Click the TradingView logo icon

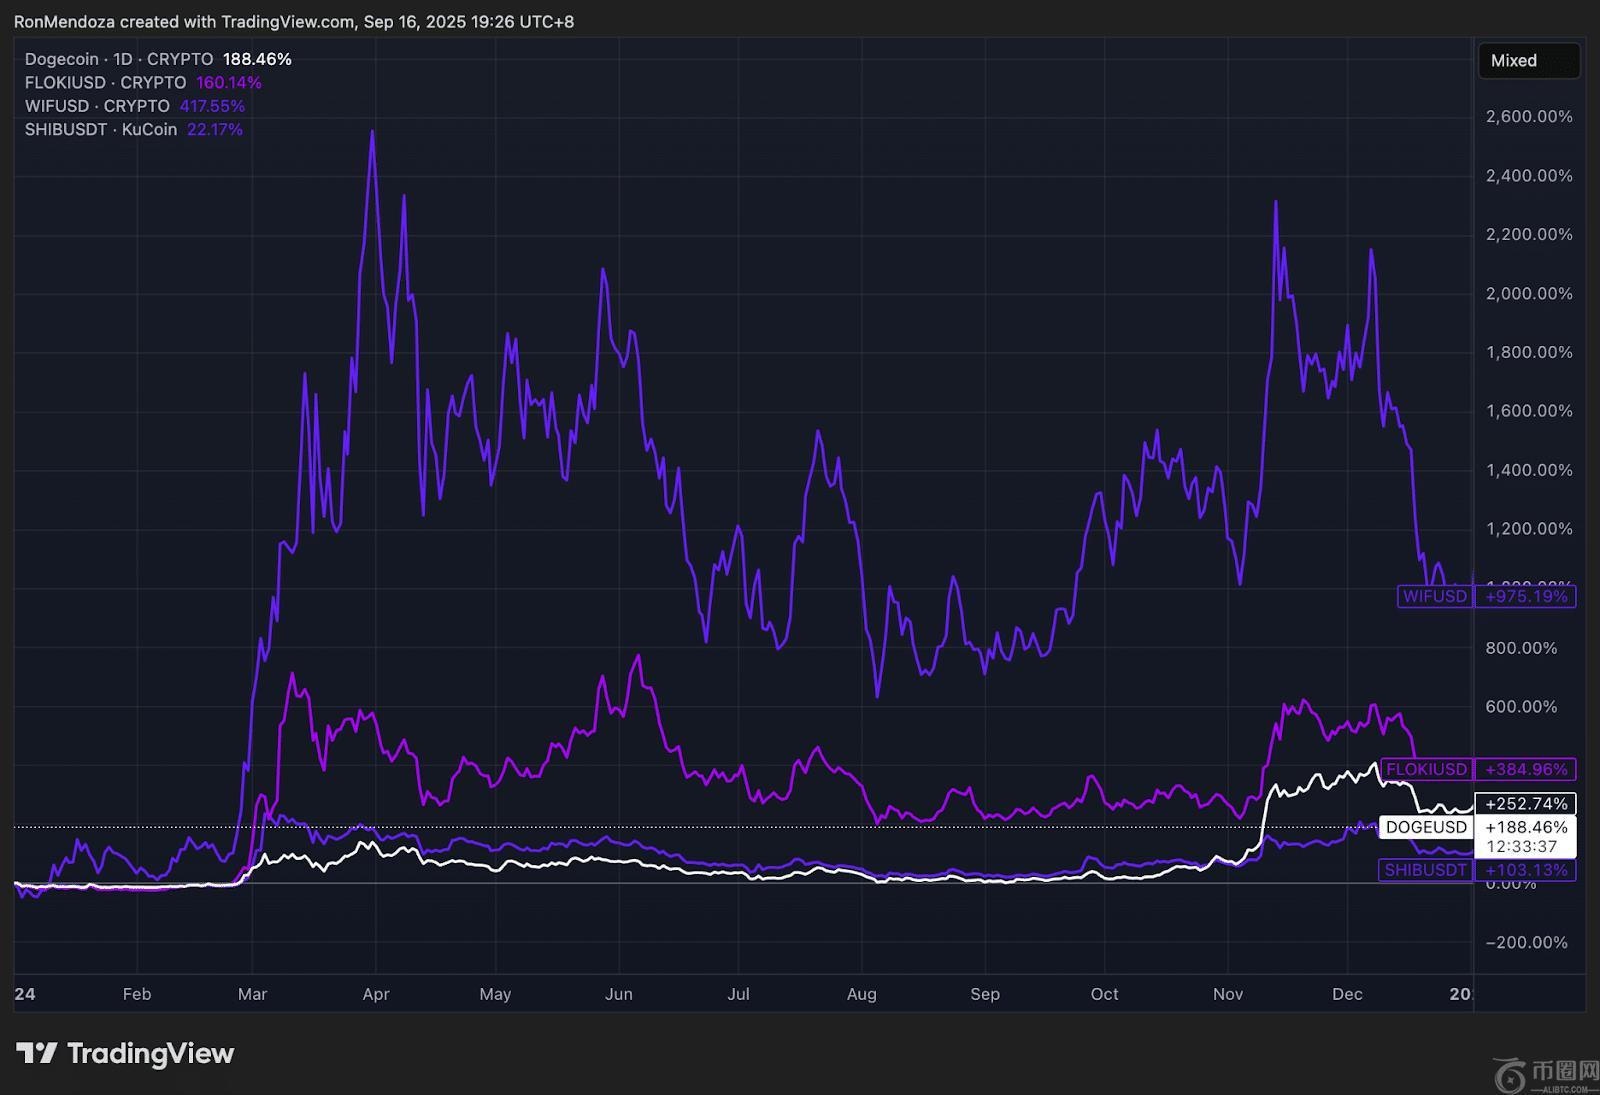click(x=37, y=1053)
